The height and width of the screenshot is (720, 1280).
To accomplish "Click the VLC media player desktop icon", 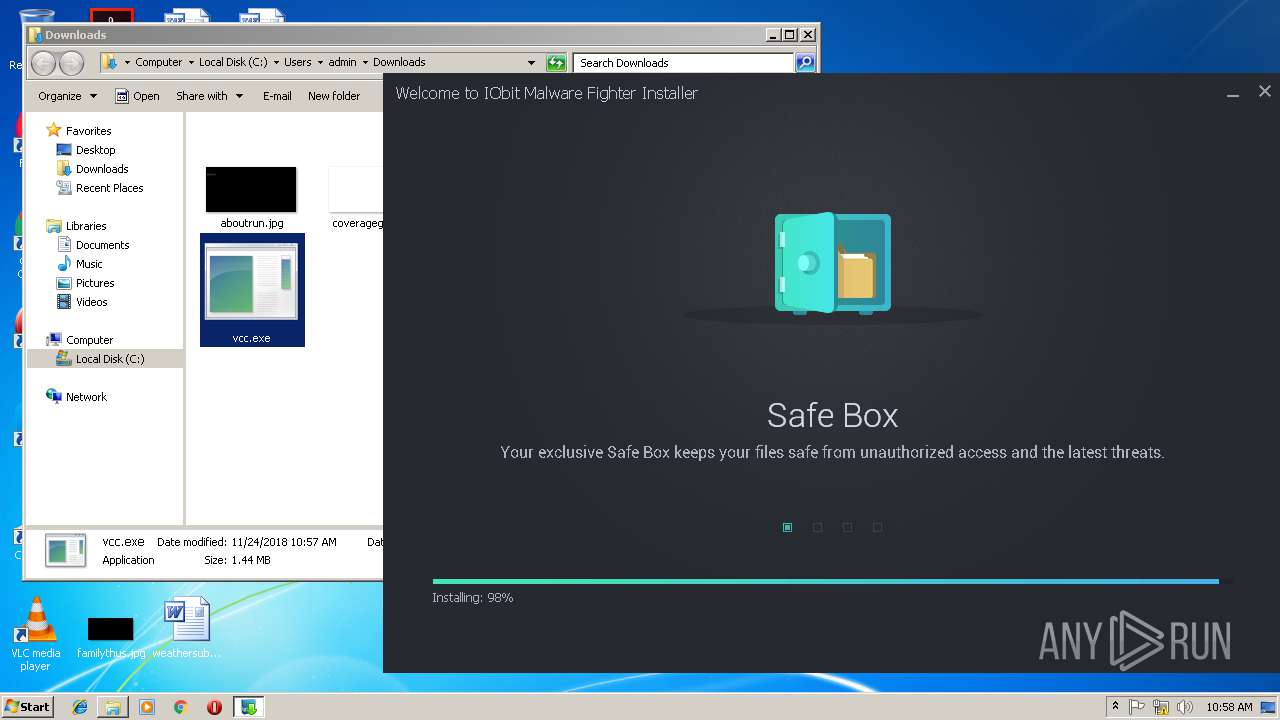I will (35, 633).
